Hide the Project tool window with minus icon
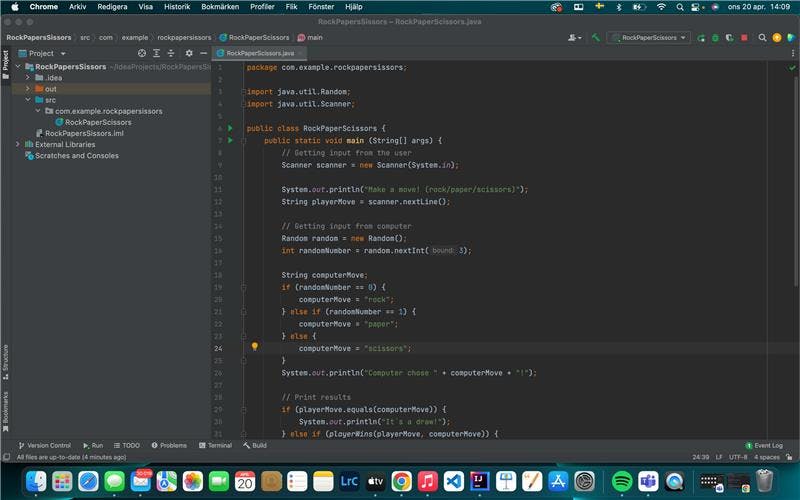800x500 pixels. click(203, 53)
